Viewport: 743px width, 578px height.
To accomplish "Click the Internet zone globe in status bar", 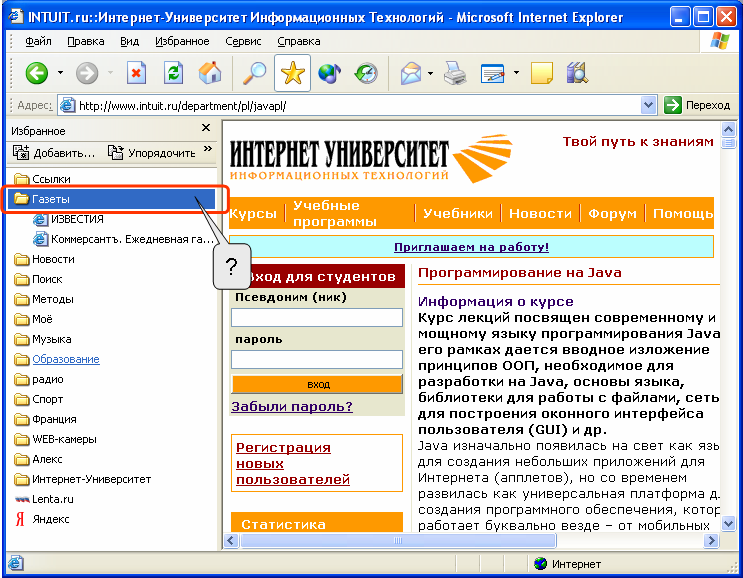I will tap(540, 564).
